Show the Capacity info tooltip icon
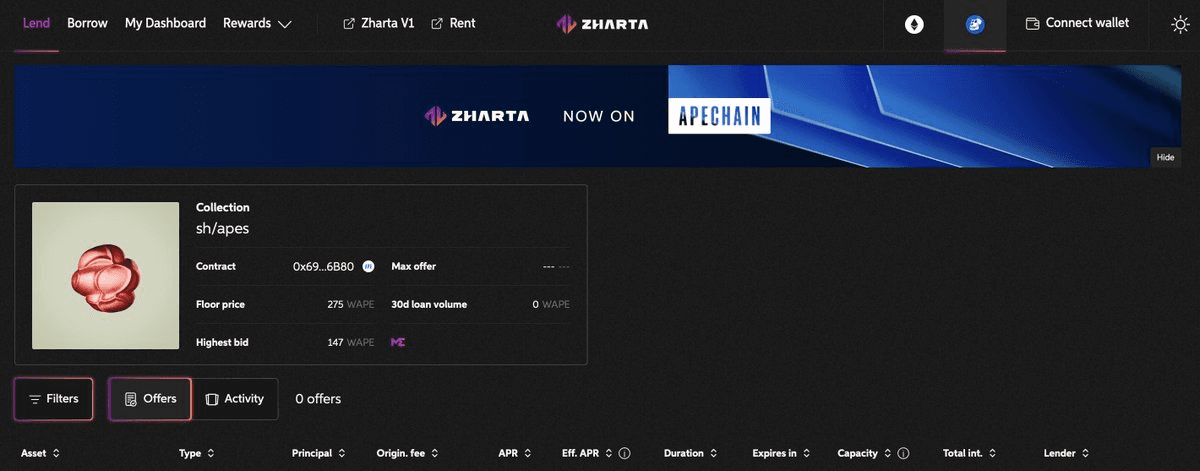 pyautogui.click(x=903, y=454)
